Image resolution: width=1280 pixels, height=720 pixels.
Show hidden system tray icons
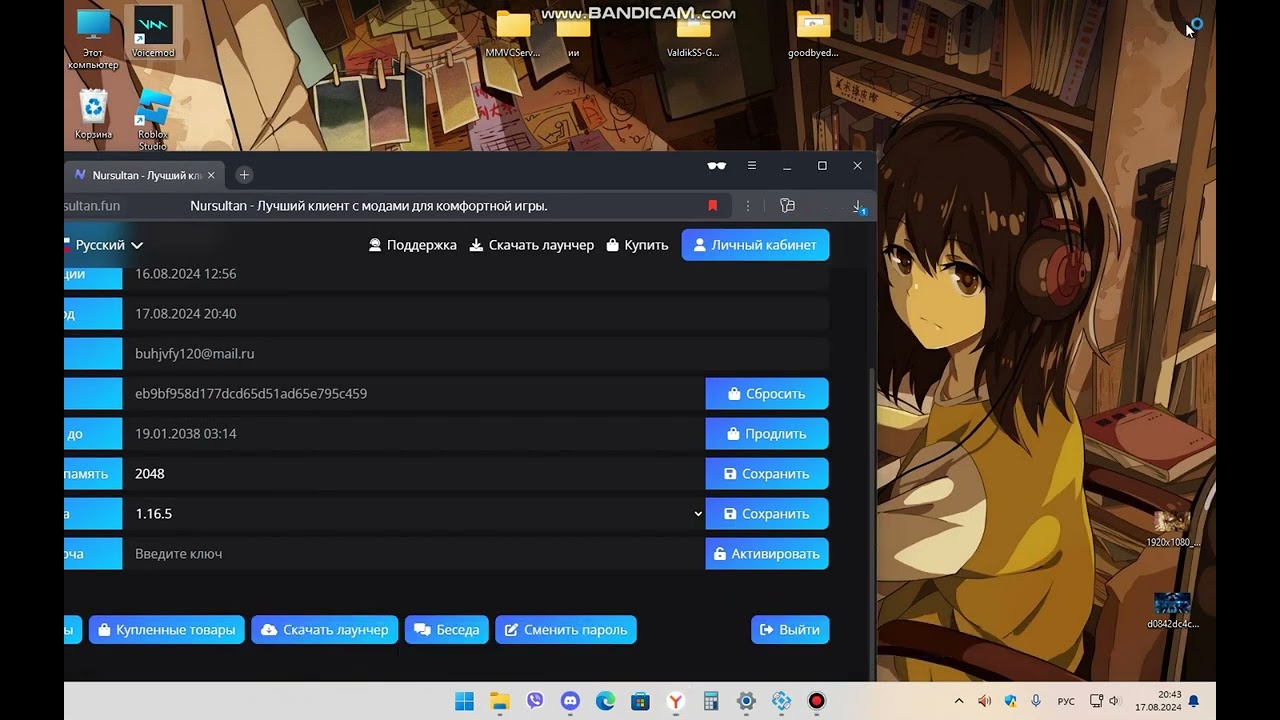click(x=959, y=701)
